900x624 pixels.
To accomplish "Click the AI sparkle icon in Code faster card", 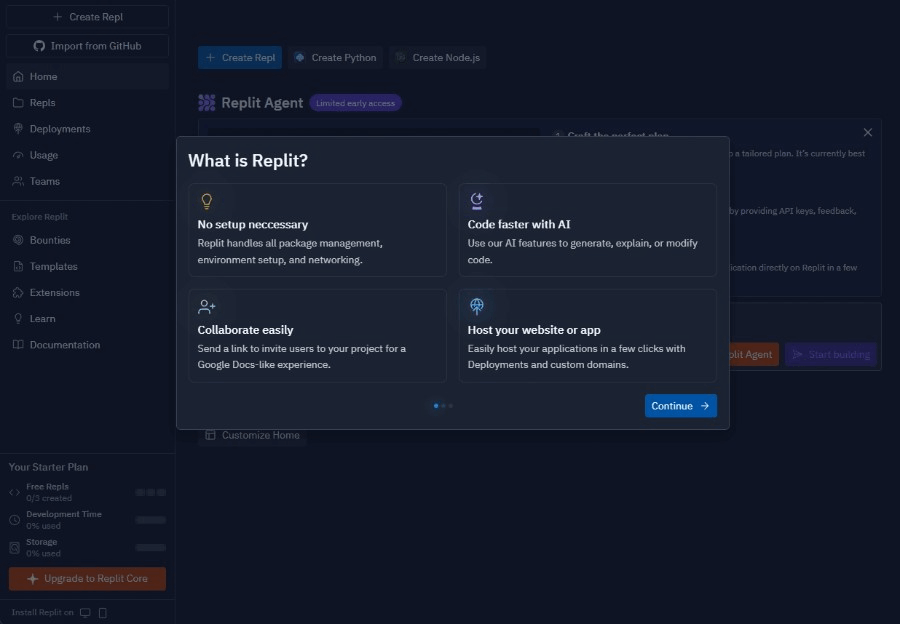I will tap(476, 200).
